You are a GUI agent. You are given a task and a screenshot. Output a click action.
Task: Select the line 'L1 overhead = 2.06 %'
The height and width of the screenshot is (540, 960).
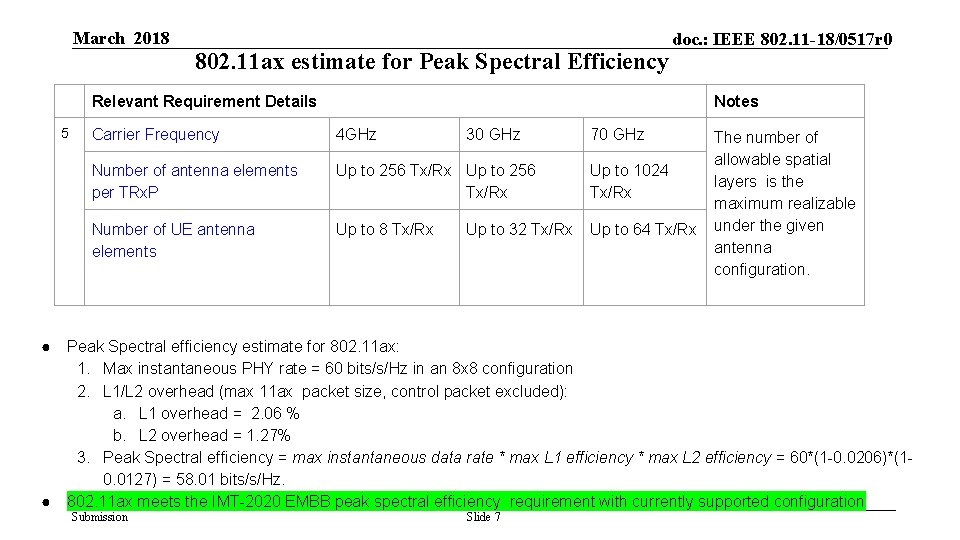(219, 414)
